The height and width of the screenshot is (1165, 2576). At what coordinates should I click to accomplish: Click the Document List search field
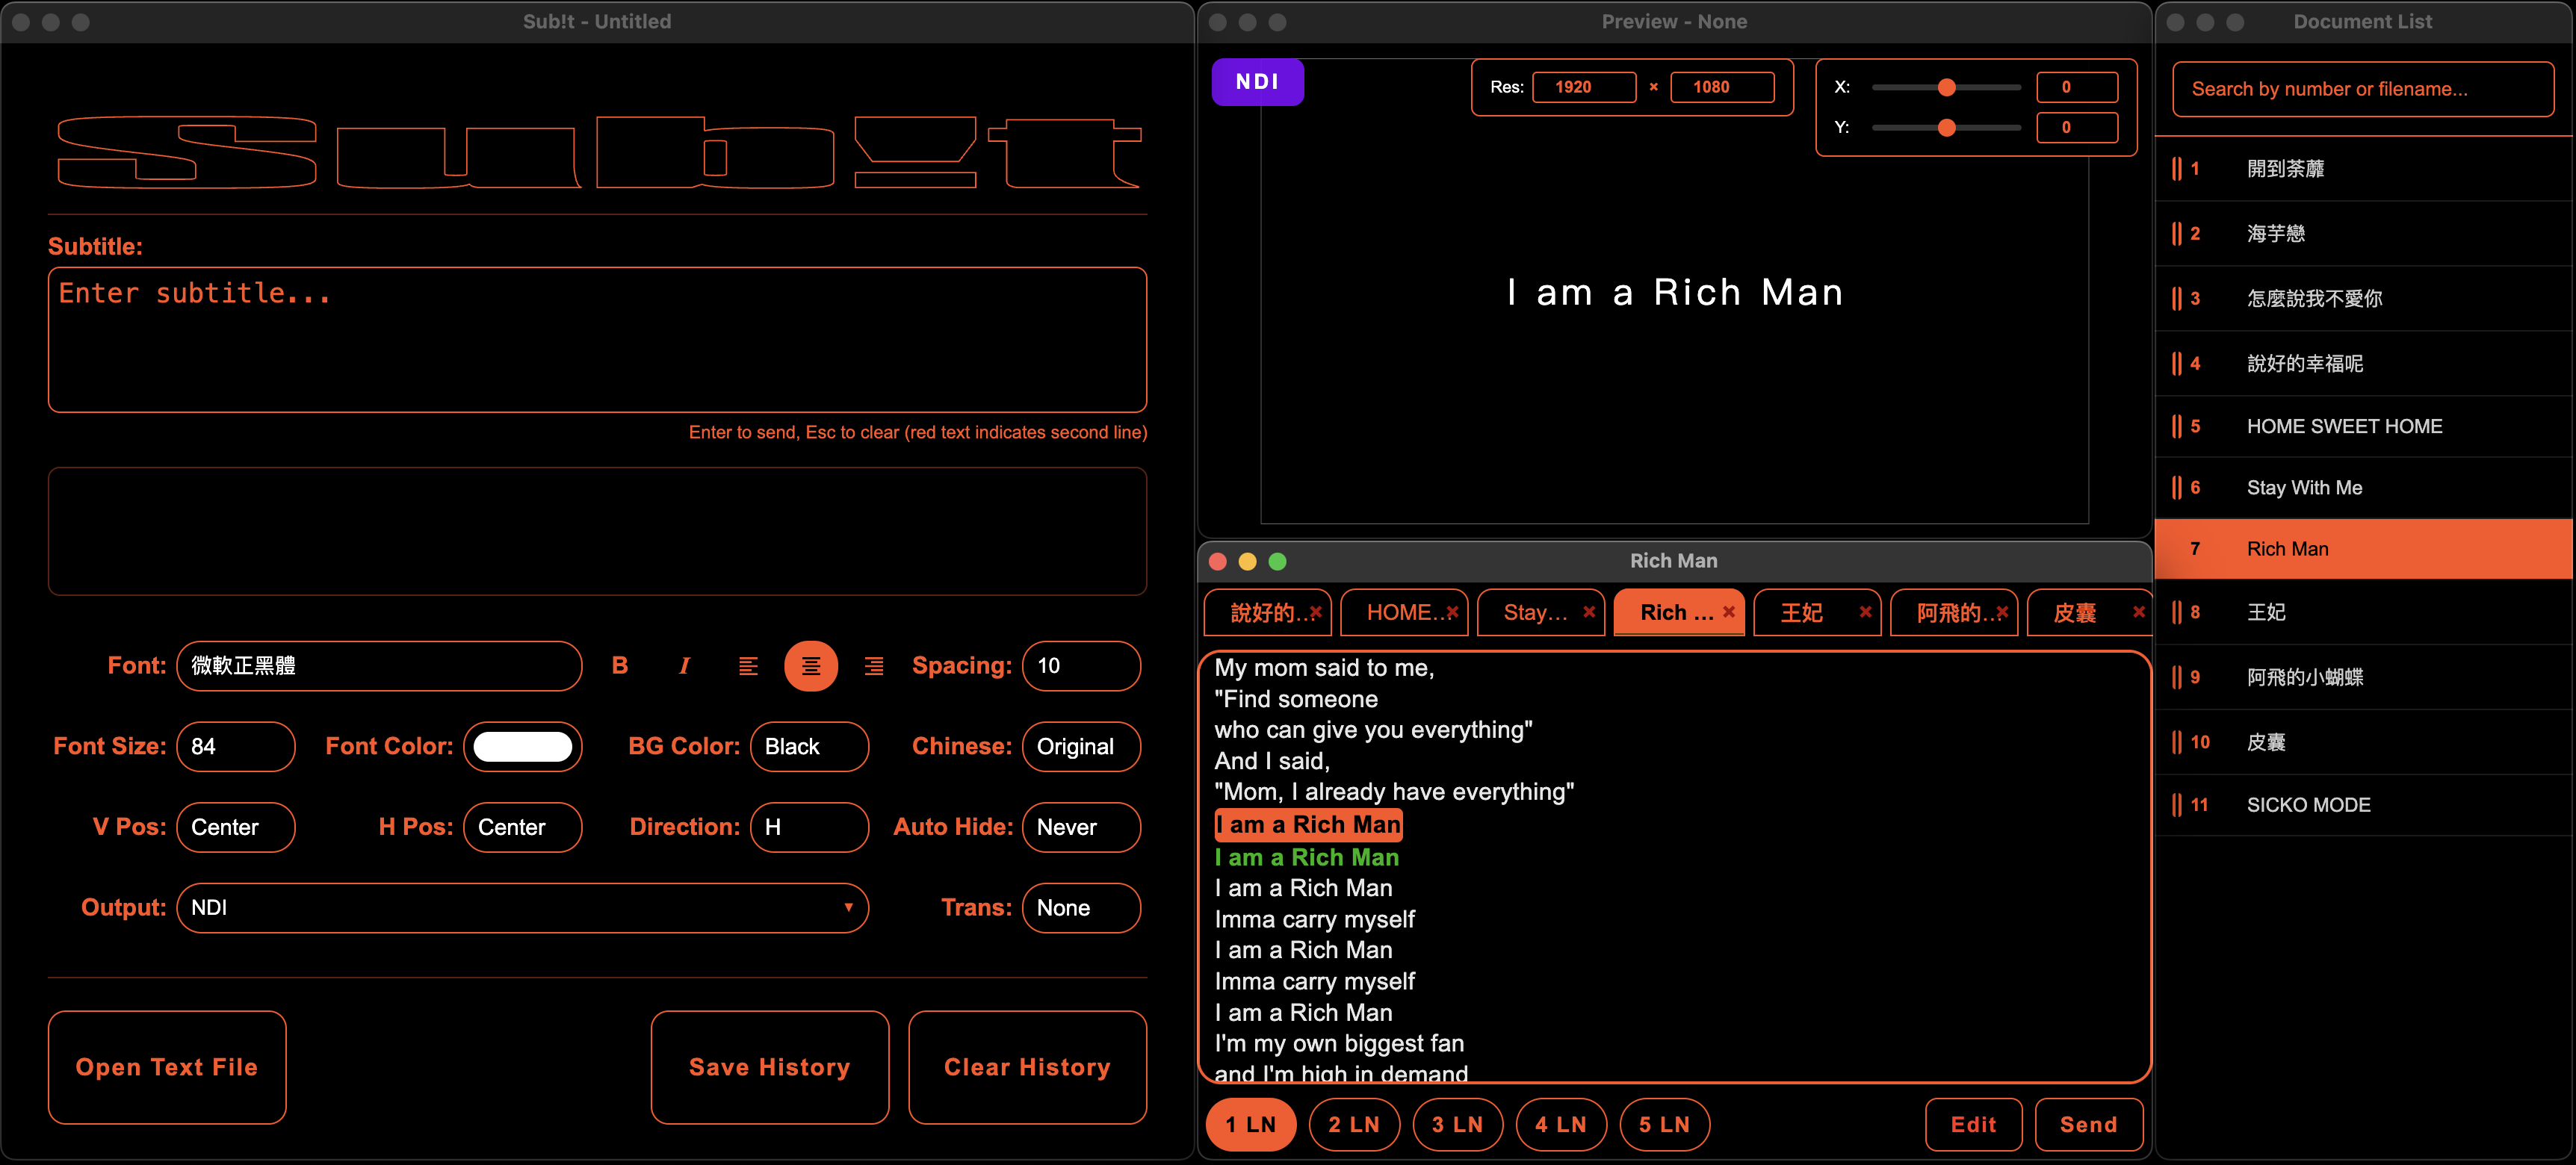(x=2363, y=89)
